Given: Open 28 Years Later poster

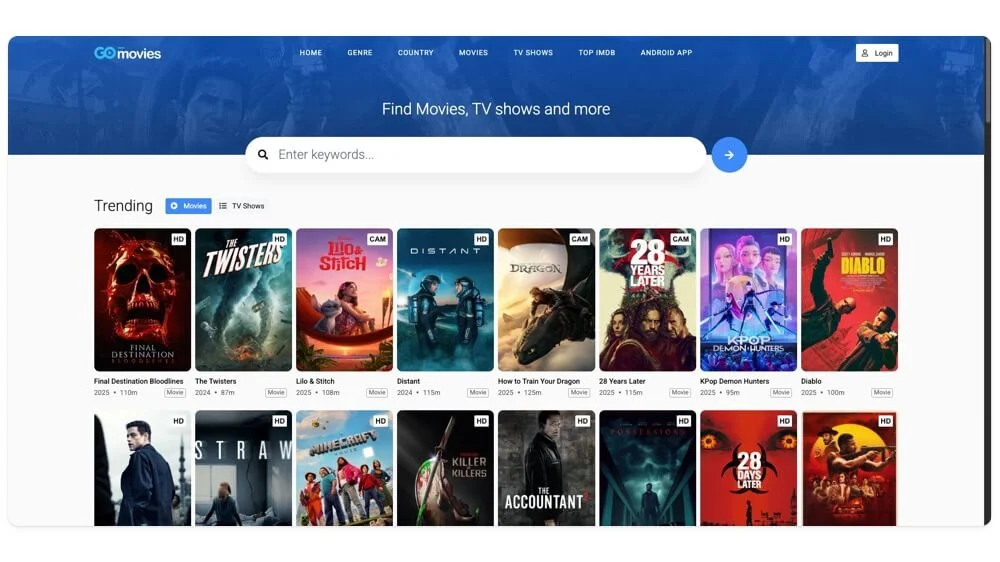Looking at the screenshot, I should coord(647,300).
